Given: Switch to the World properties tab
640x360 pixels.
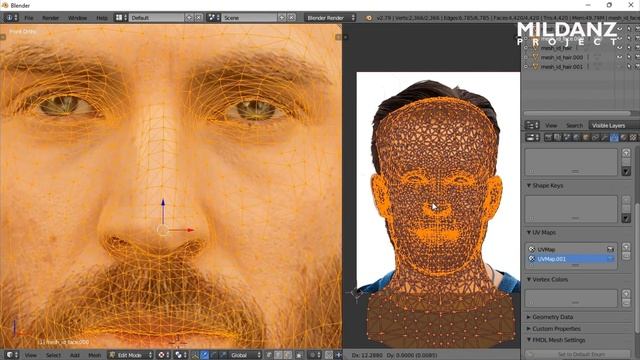Looking at the screenshot, I should (x=576, y=138).
